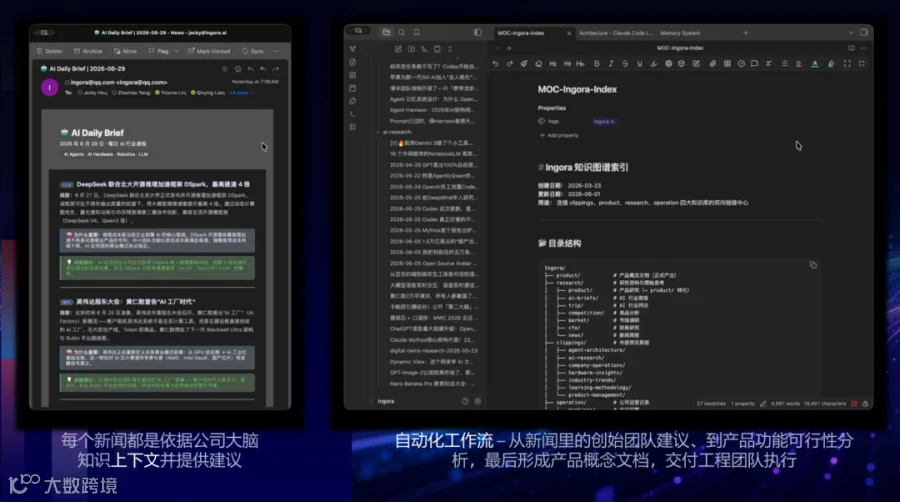Open note starting 'Nano Banana Pro'
Screen dimensions: 900x502
[433, 383]
